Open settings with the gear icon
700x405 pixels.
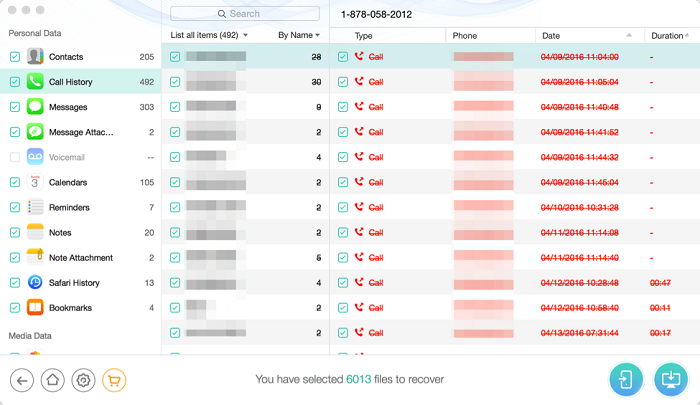(83, 380)
